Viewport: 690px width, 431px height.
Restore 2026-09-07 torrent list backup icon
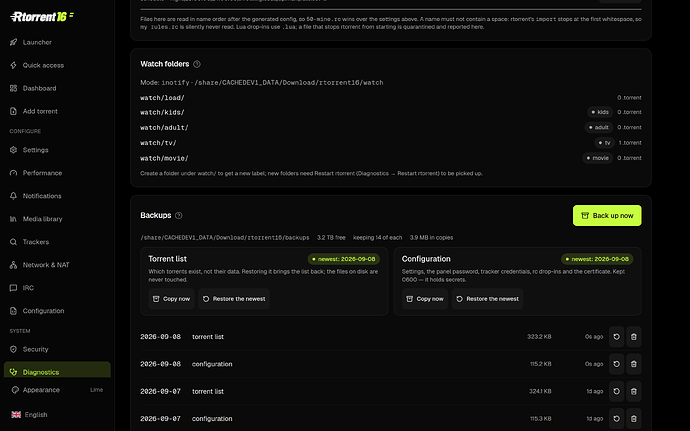tap(617, 391)
